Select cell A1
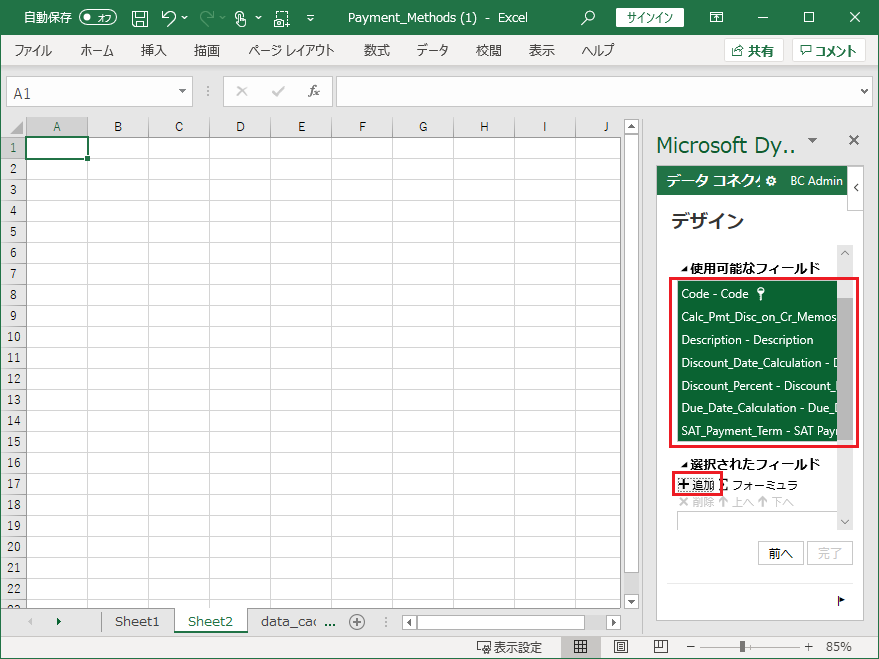The image size is (879, 659). click(57, 148)
